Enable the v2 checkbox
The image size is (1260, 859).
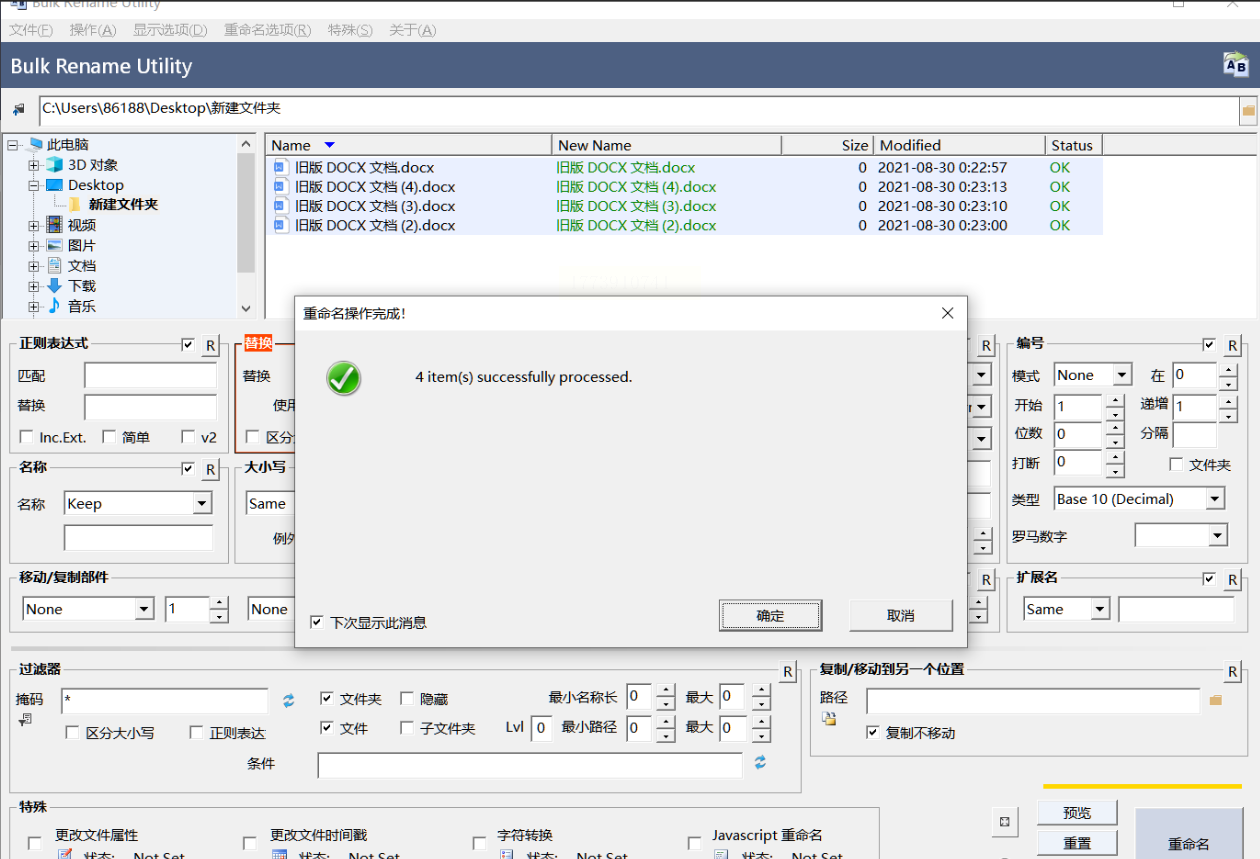coord(188,437)
